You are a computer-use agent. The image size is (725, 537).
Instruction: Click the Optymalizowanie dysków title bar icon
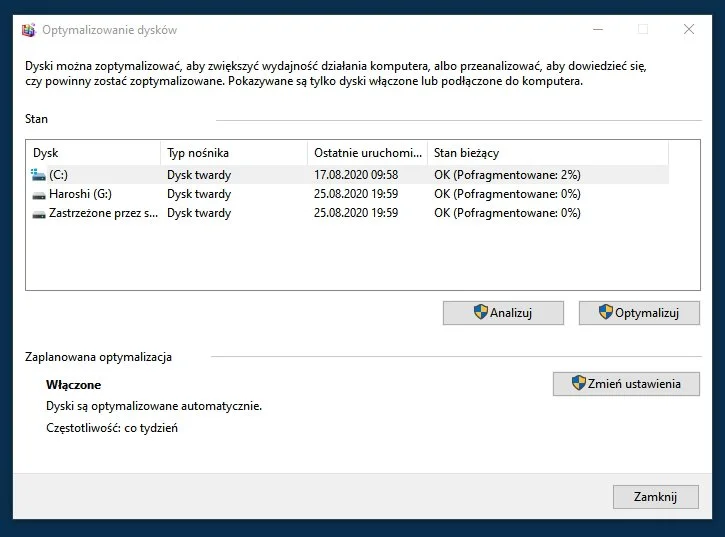point(29,30)
